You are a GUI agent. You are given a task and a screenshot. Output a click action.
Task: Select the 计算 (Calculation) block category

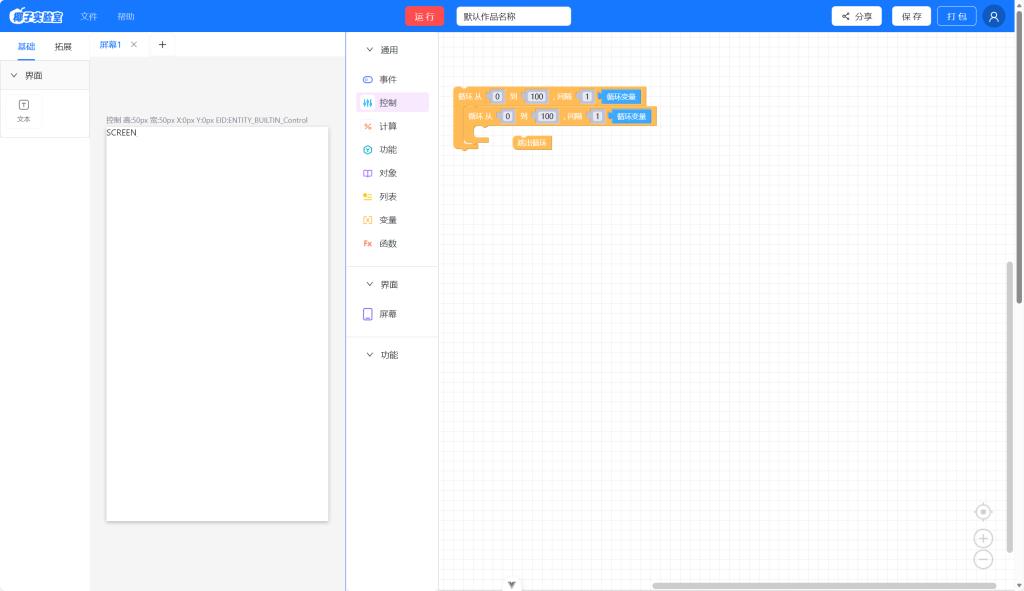387,126
